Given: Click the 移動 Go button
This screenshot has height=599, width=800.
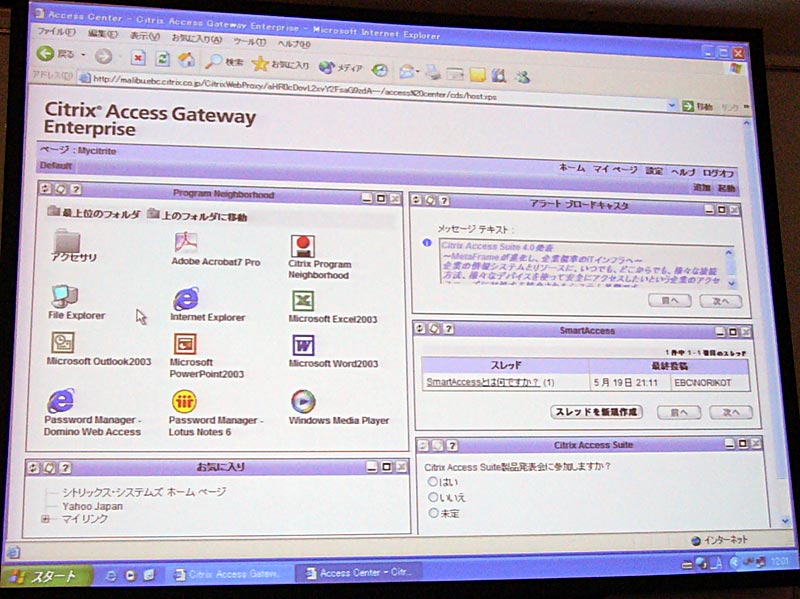Looking at the screenshot, I should click(697, 106).
